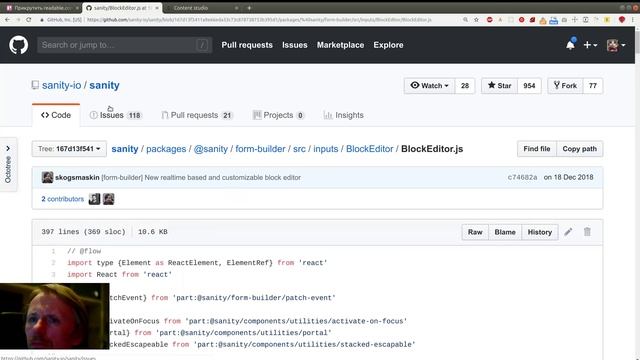Click the sanity breadcrumb root link
The image size is (640, 360).
[125, 149]
